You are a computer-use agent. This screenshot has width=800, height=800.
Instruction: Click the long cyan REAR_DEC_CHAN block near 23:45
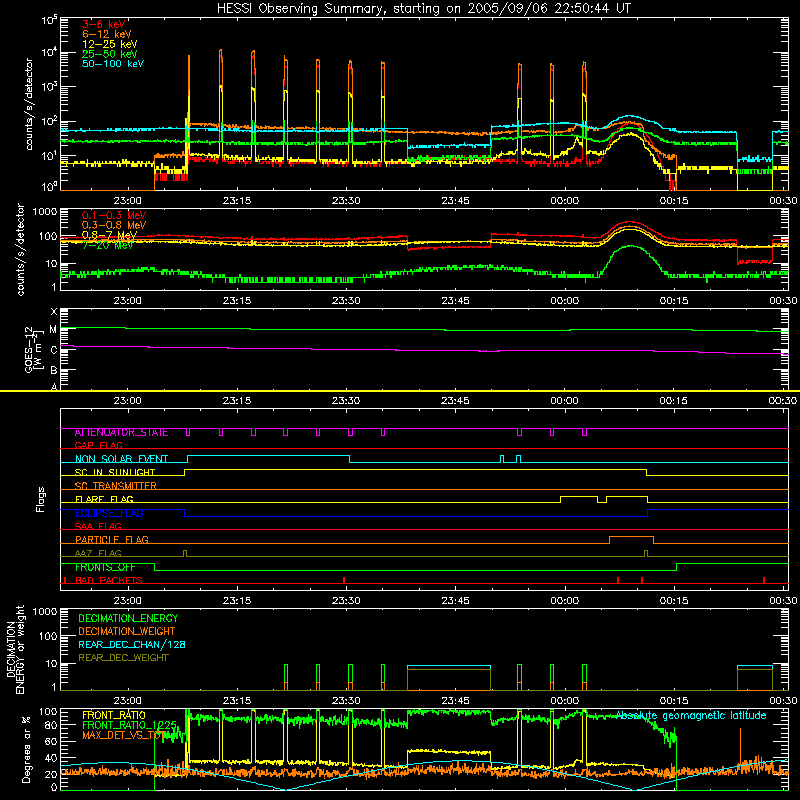(x=449, y=666)
